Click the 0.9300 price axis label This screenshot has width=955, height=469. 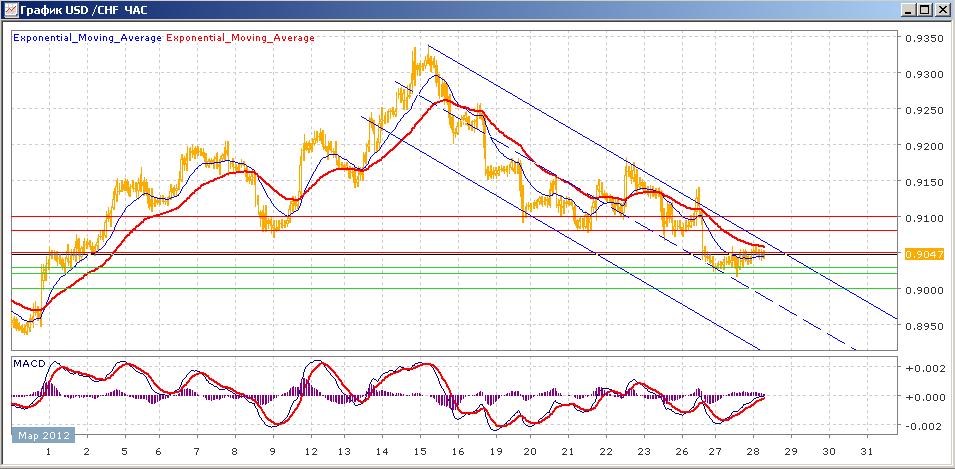coord(925,74)
